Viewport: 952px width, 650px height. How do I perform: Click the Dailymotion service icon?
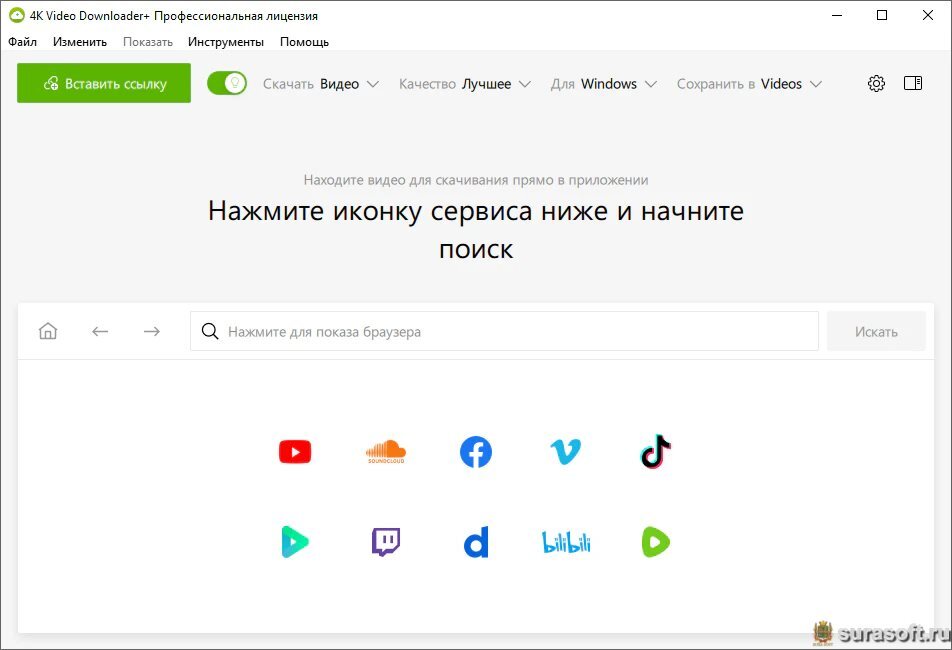click(476, 543)
